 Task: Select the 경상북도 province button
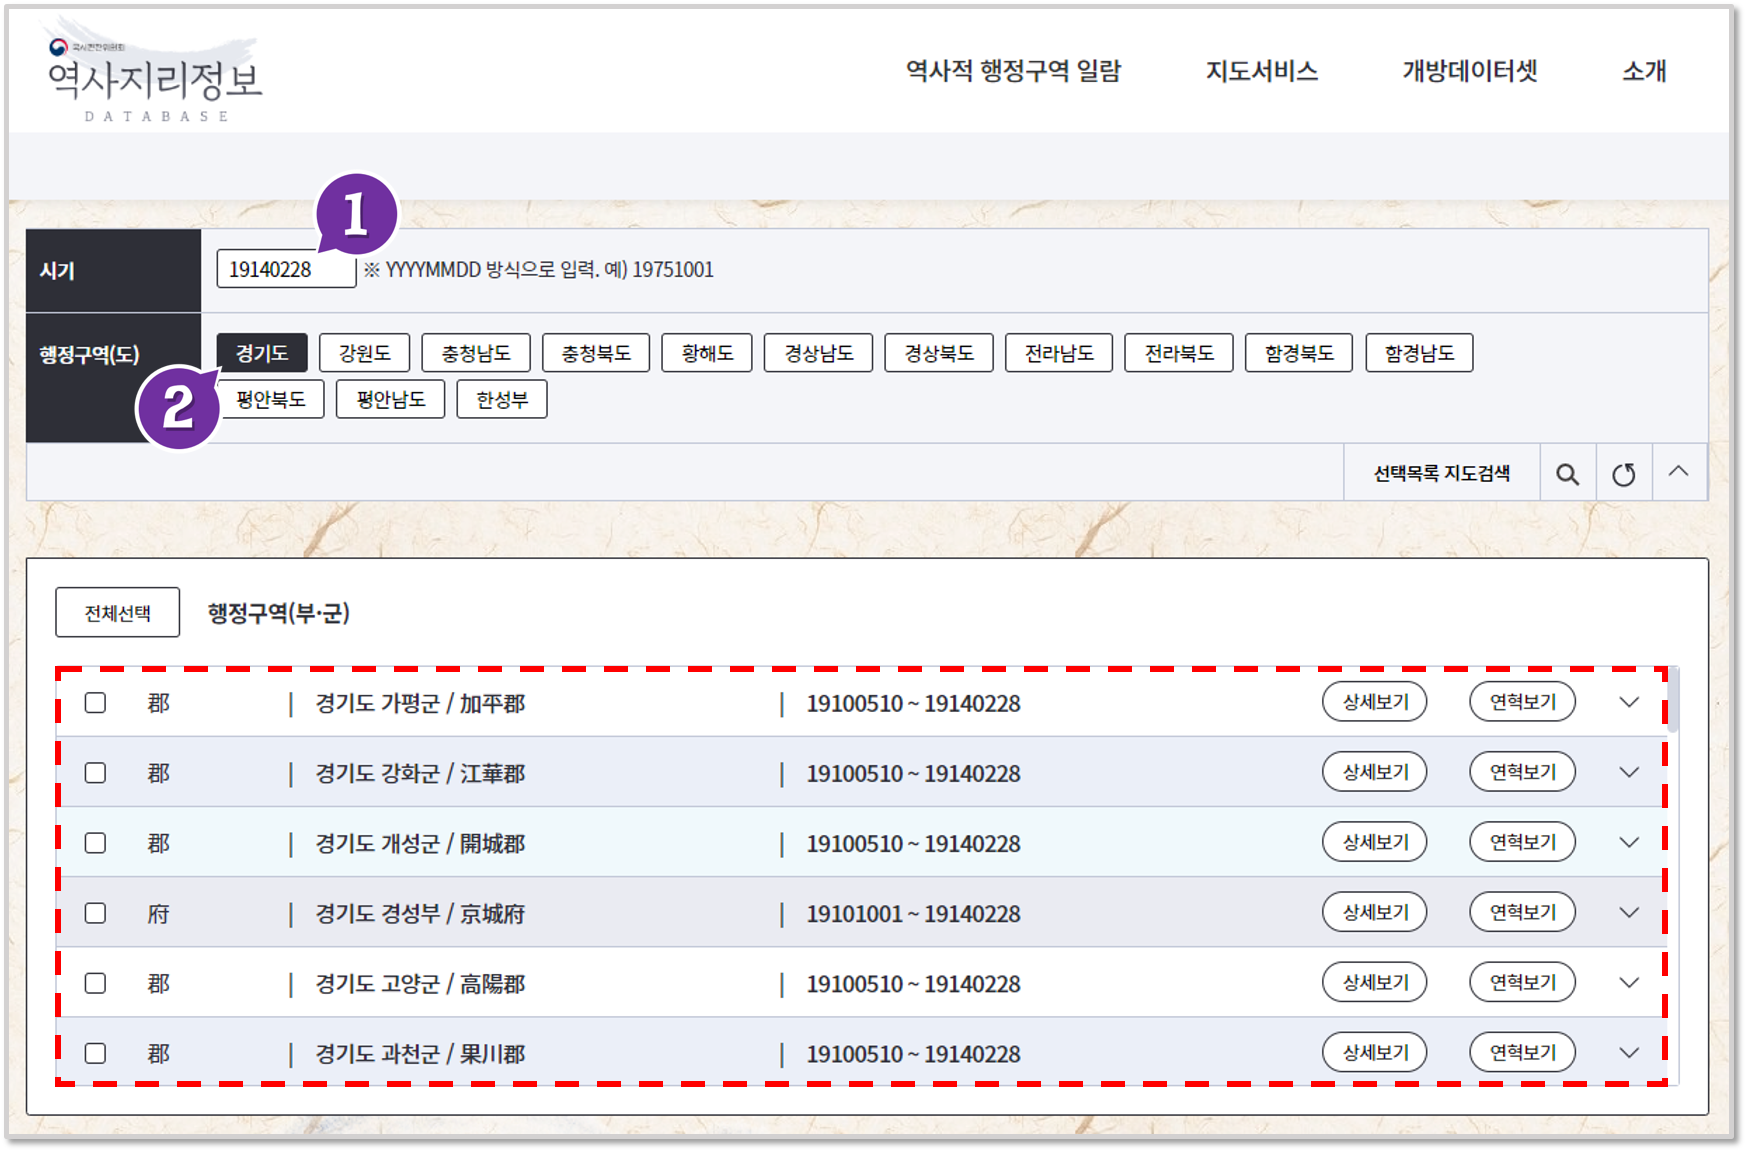pyautogui.click(x=939, y=353)
